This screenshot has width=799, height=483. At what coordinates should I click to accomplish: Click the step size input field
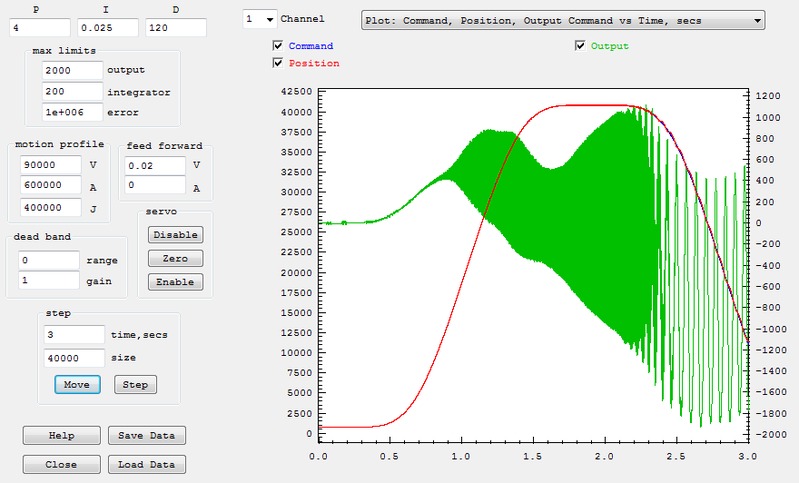point(73,357)
